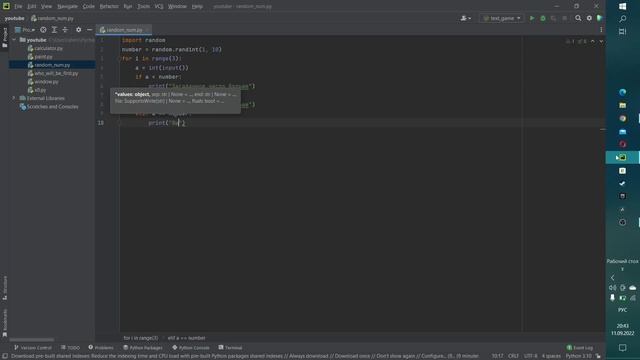Run the text_game configuration with green play button

532,18
